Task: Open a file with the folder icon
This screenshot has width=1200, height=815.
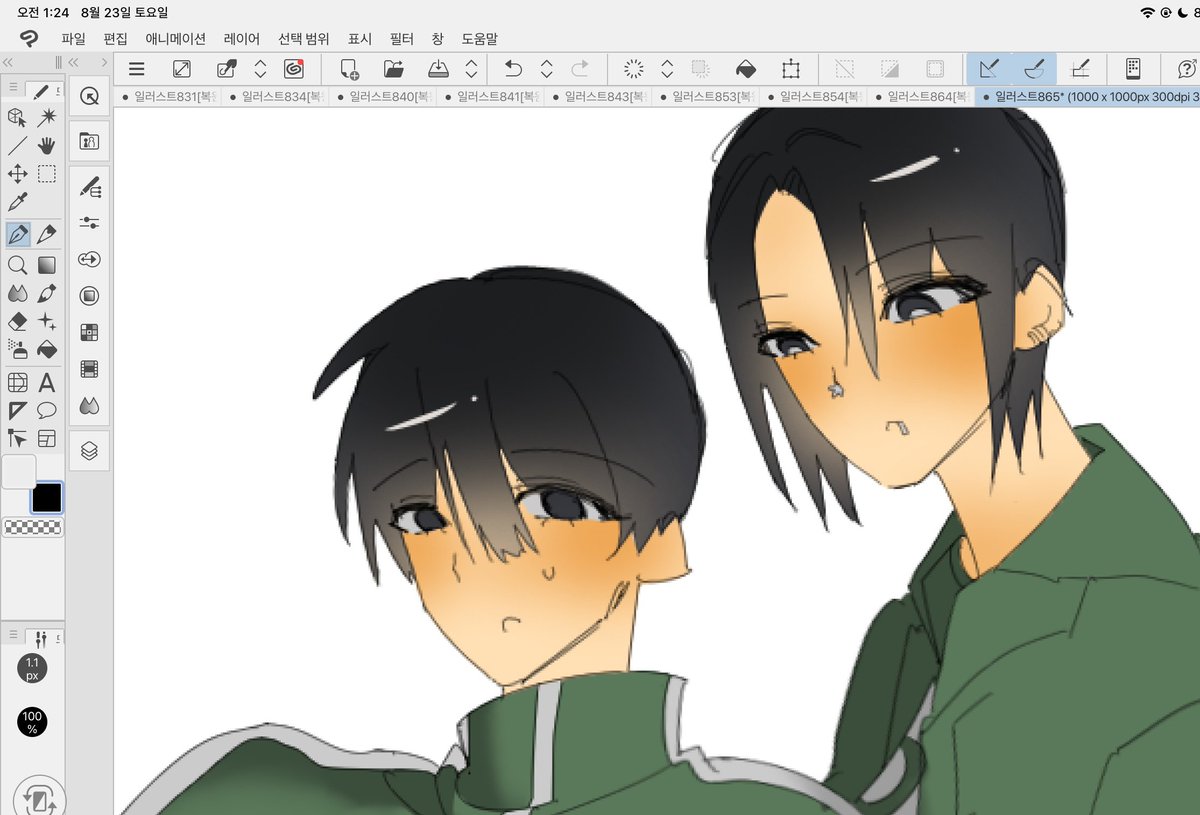Action: (394, 69)
